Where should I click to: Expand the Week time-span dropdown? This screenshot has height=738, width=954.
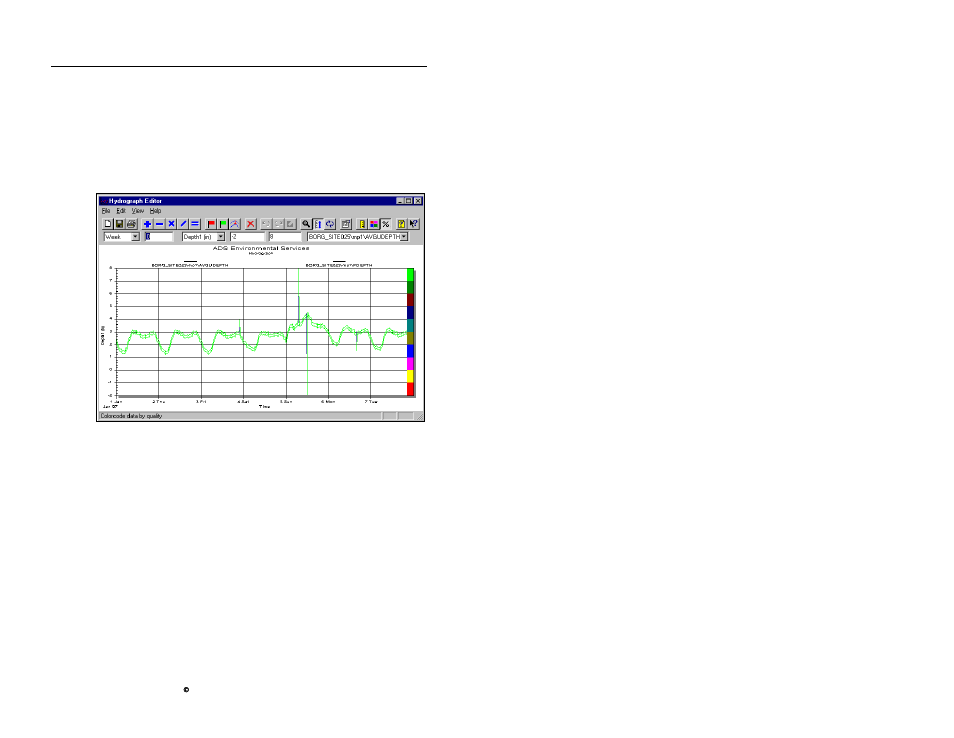(x=135, y=237)
